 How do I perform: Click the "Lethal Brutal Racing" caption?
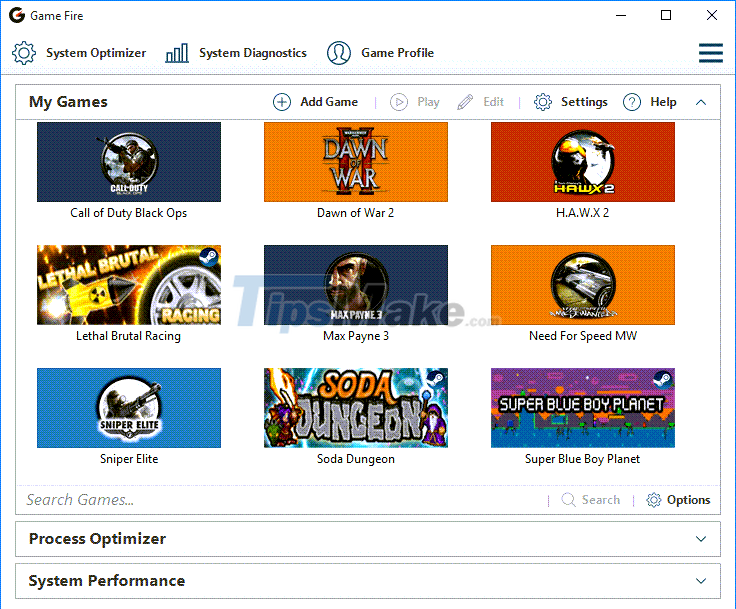128,336
